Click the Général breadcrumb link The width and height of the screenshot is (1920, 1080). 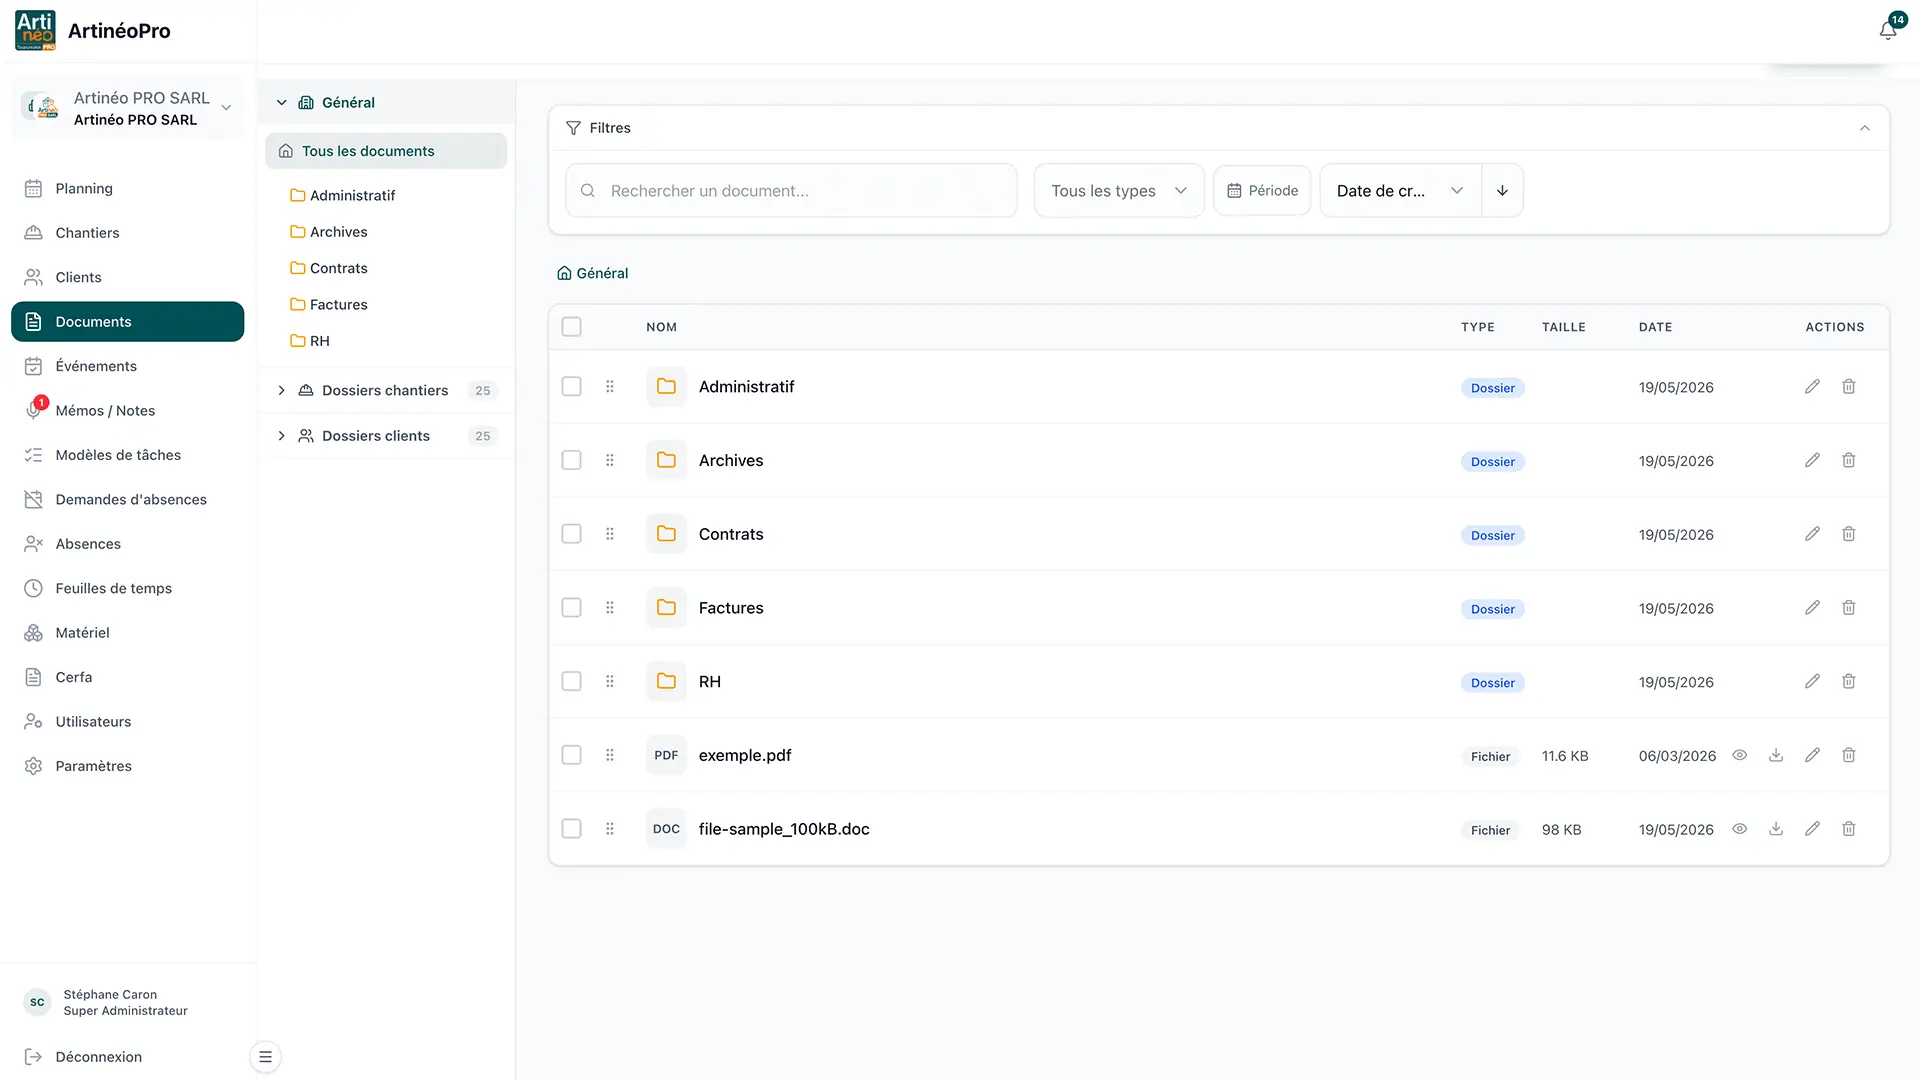tap(593, 273)
